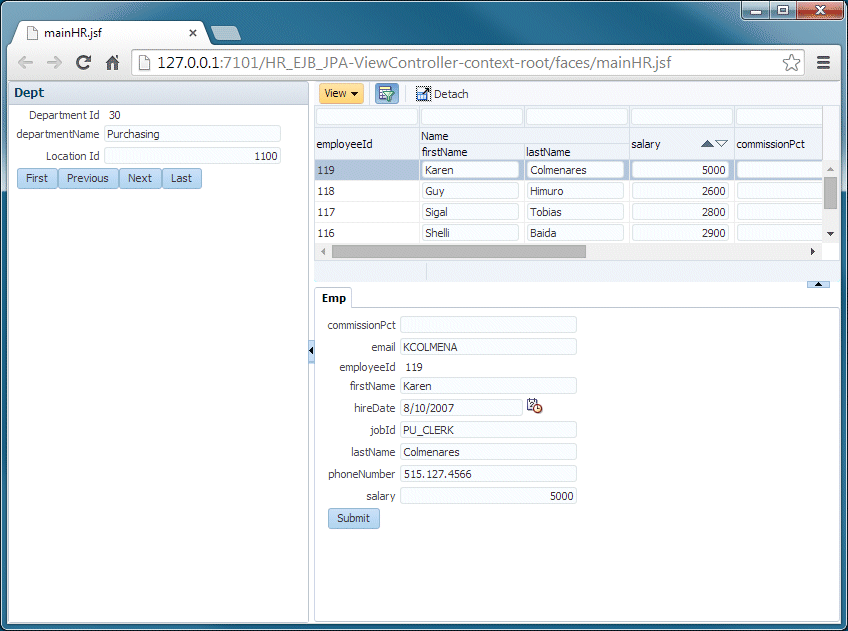This screenshot has height=631, width=848.
Task: Sort salary column descending
Action: coord(721,143)
